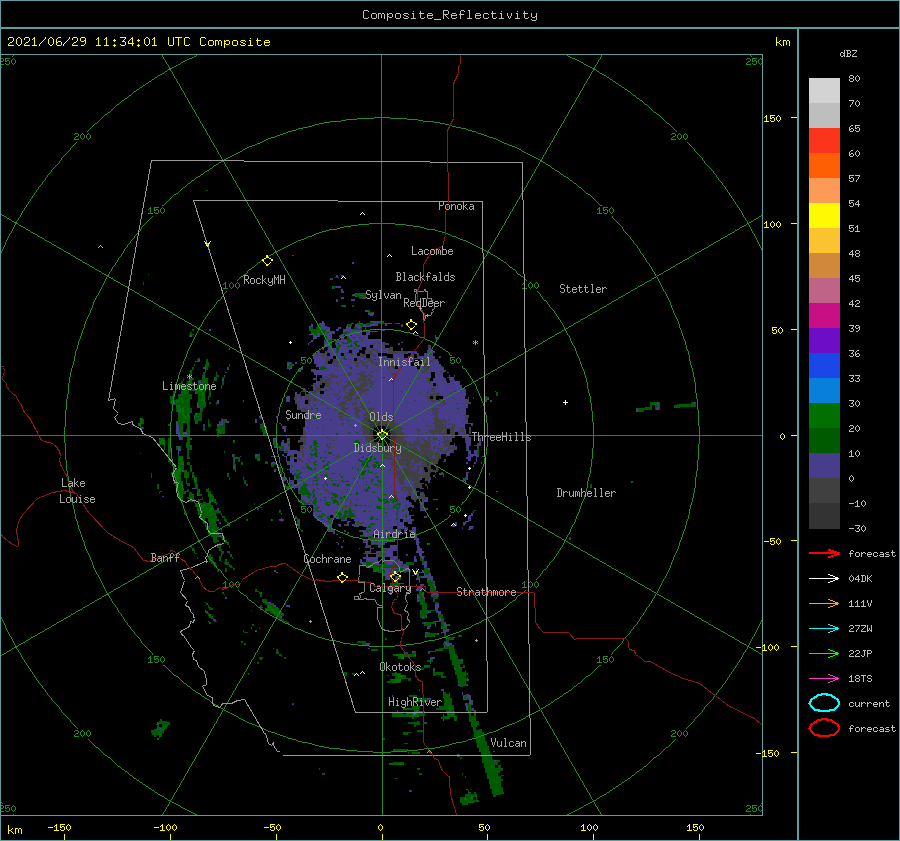Click the red forecast ellipse legend icon
The image size is (900, 841).
point(824,728)
